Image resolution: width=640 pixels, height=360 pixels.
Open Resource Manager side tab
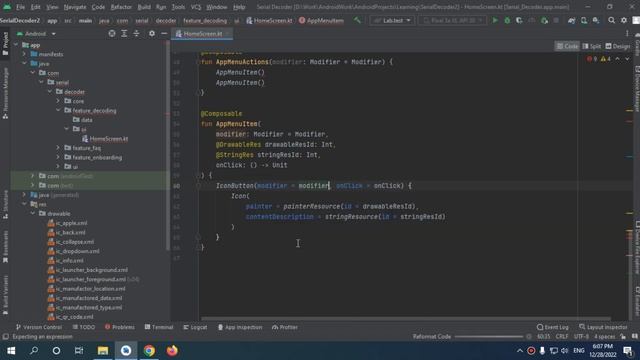(5, 93)
